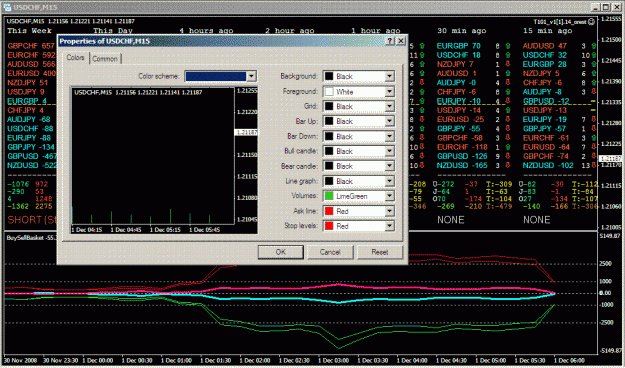The image size is (625, 368).
Task: Expand the Grid color dropdown
Action: (x=389, y=106)
